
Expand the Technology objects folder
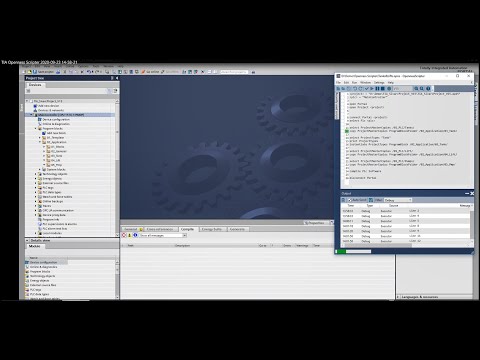point(36,174)
